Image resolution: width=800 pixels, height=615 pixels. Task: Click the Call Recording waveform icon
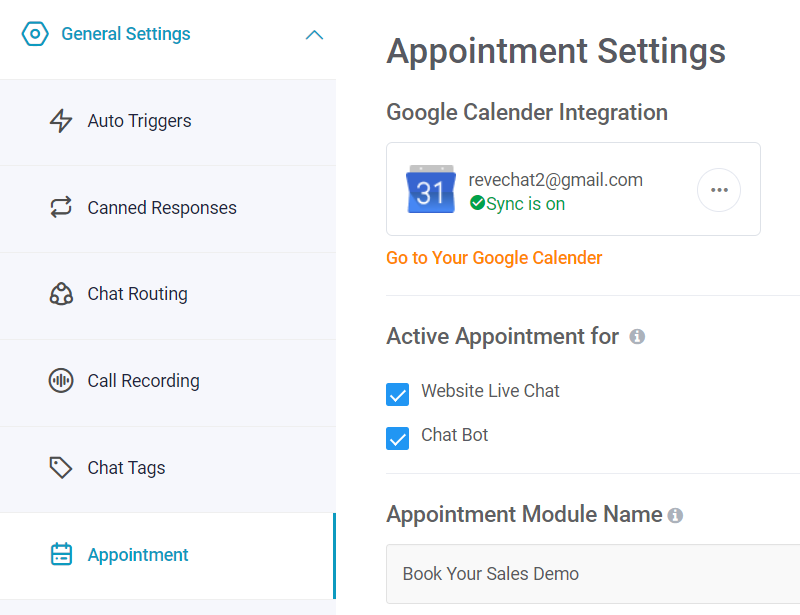(61, 381)
